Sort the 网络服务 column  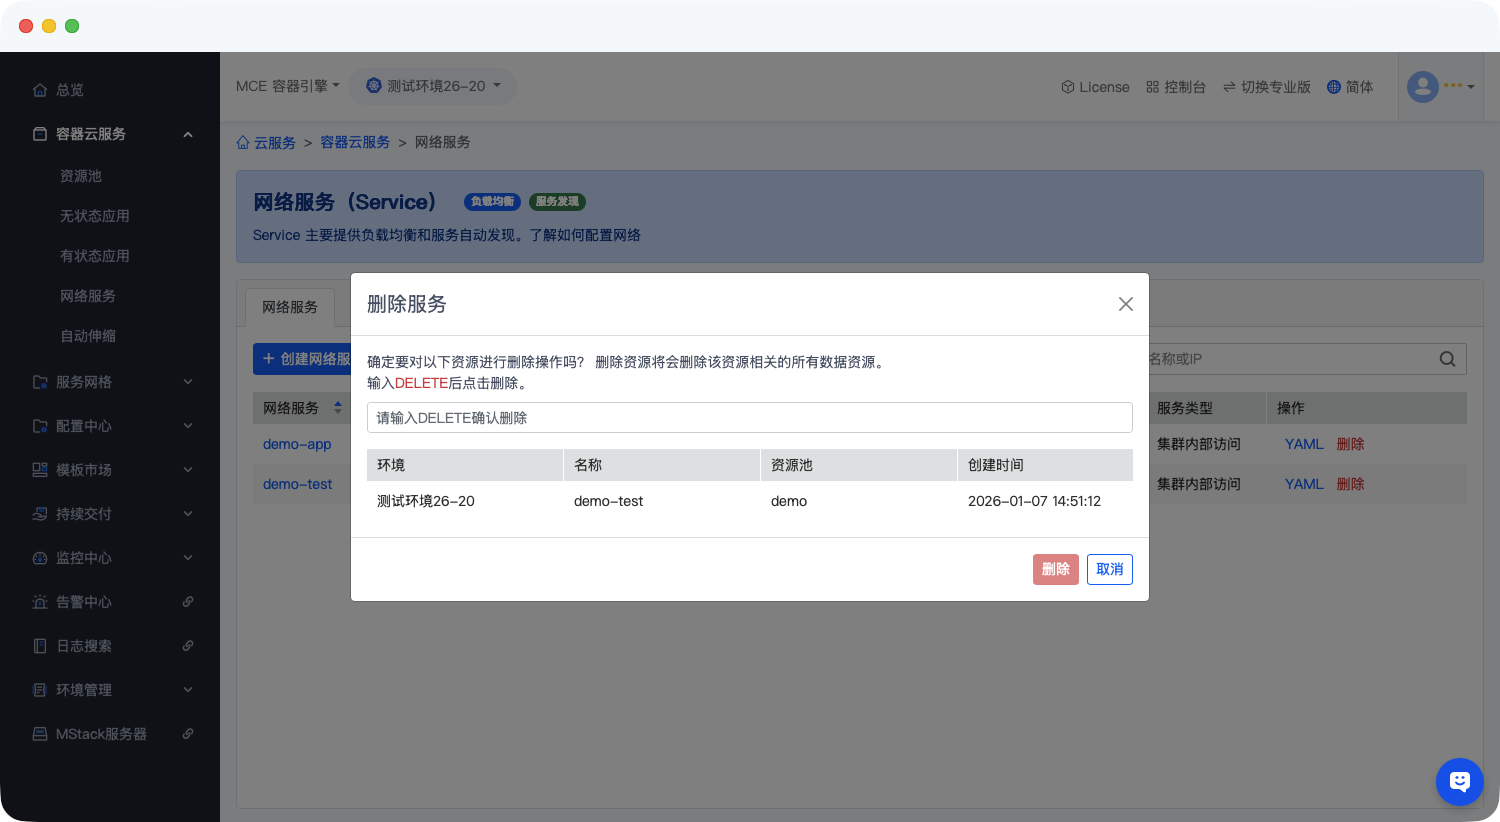coord(338,408)
